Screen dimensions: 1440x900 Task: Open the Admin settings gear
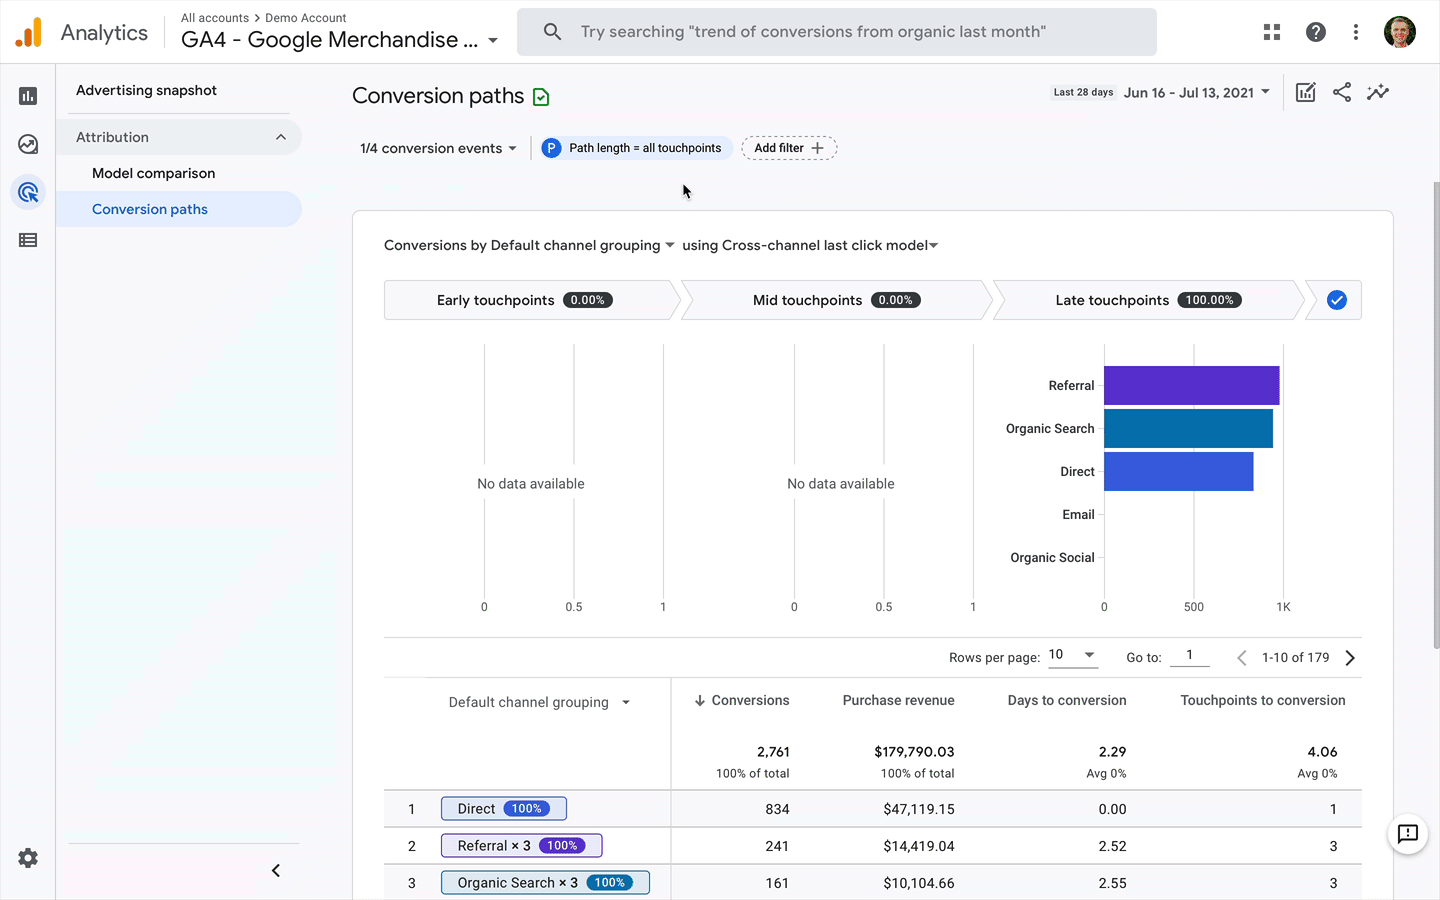(27, 858)
